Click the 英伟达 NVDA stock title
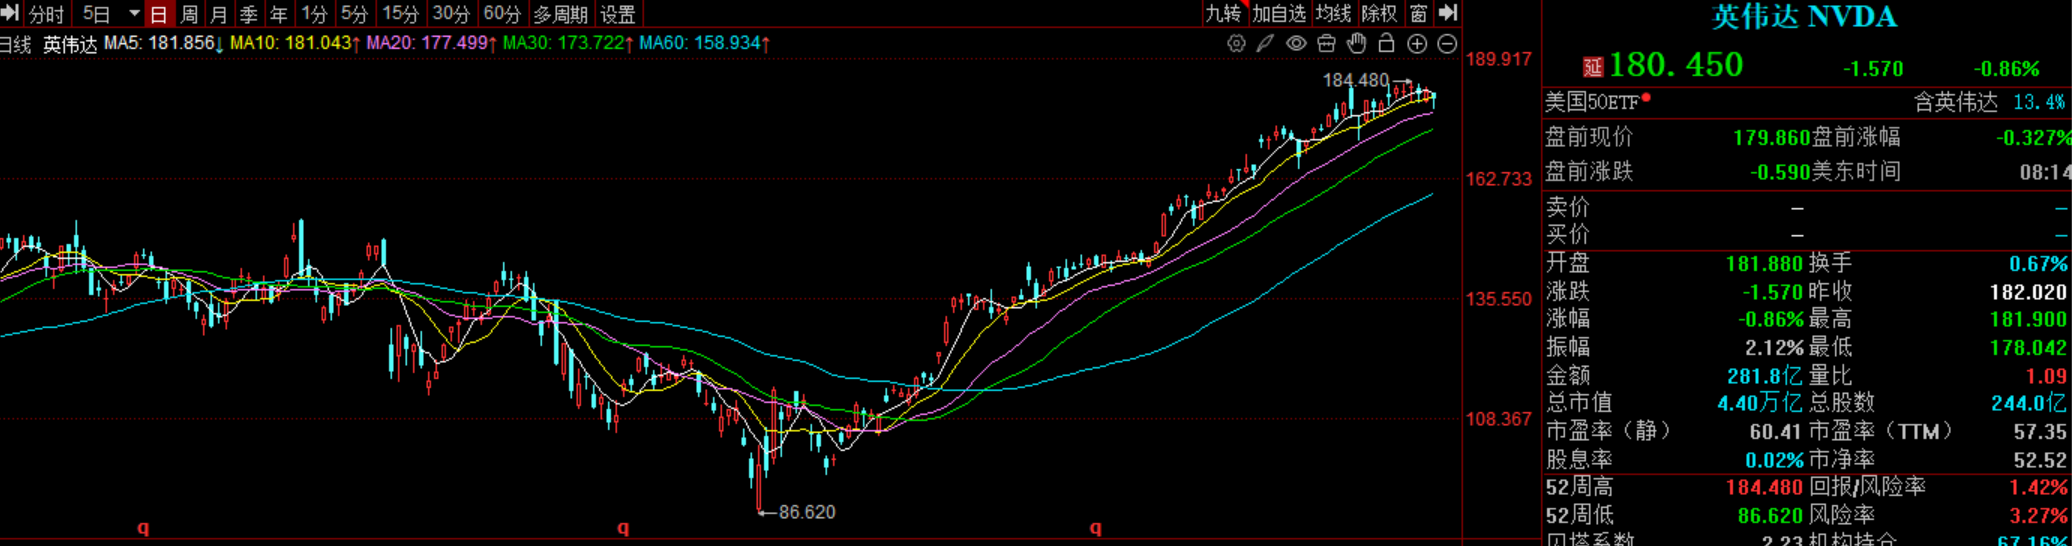This screenshot has width=2072, height=546. pos(1803,16)
